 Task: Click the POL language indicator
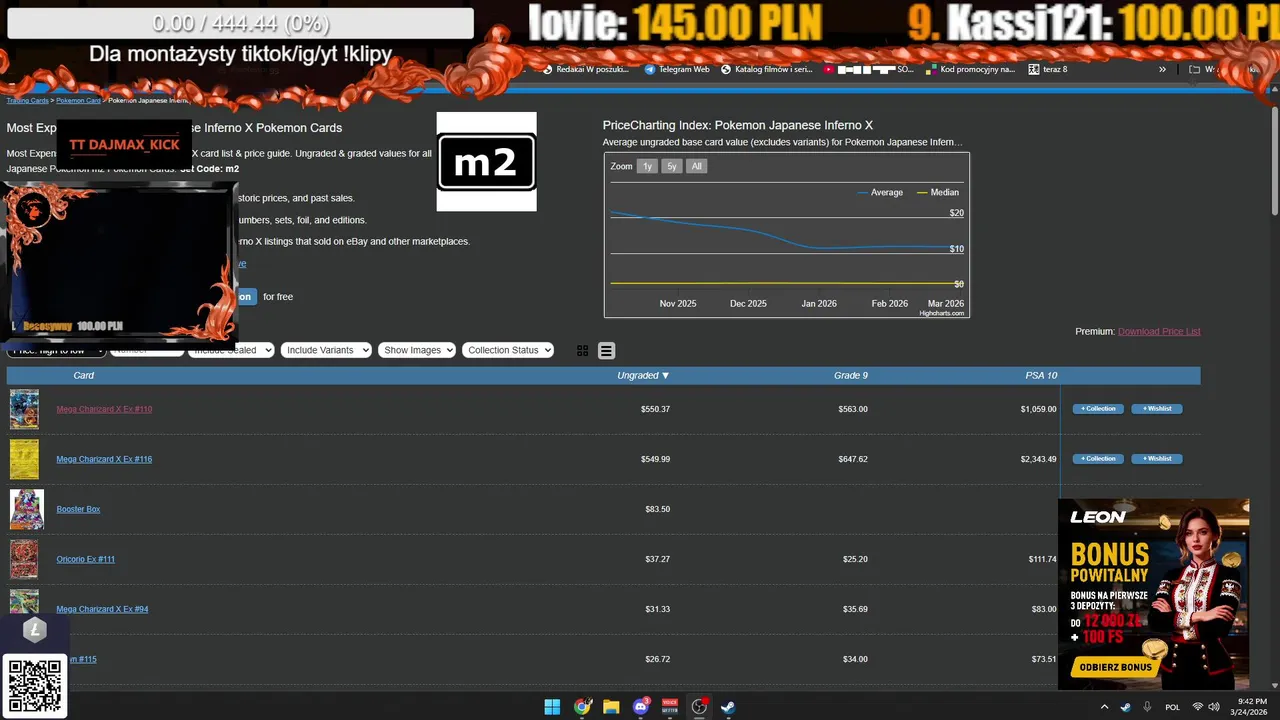pyautogui.click(x=1173, y=707)
